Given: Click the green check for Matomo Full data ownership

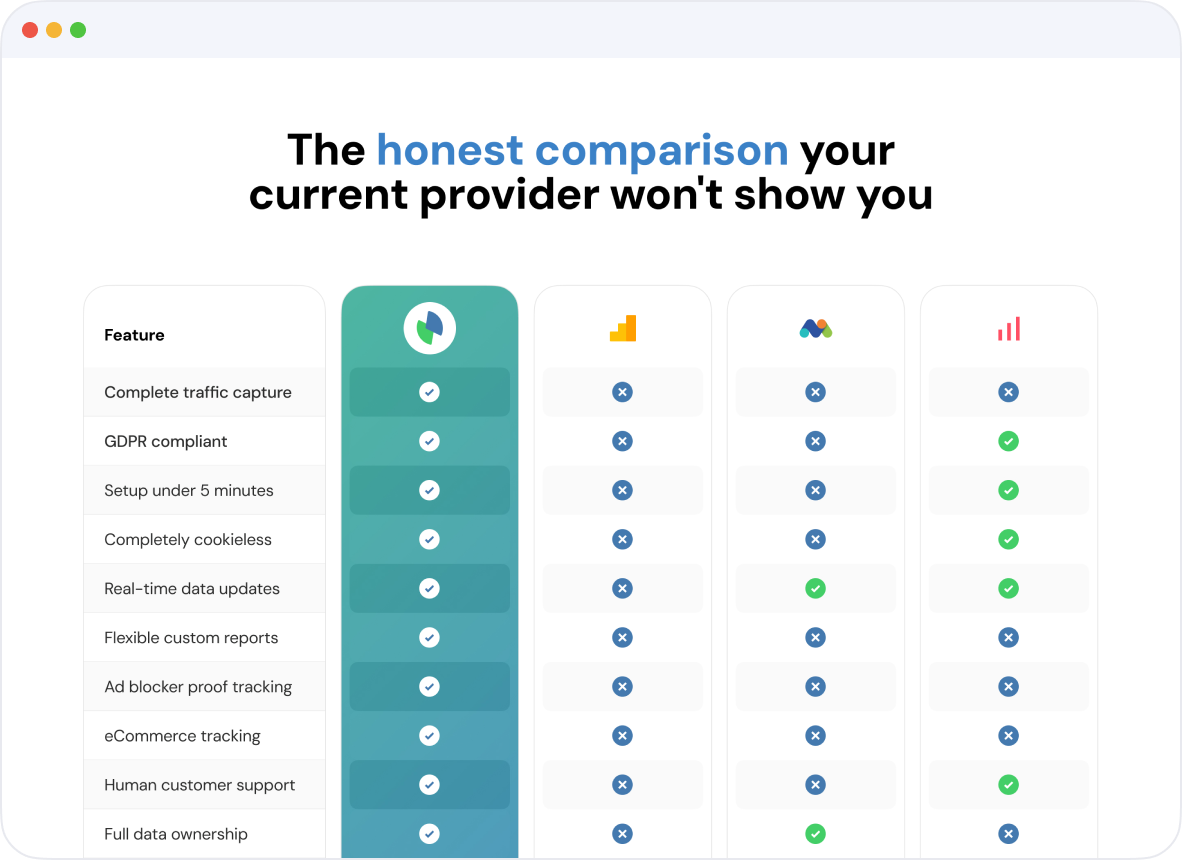Looking at the screenshot, I should (816, 834).
